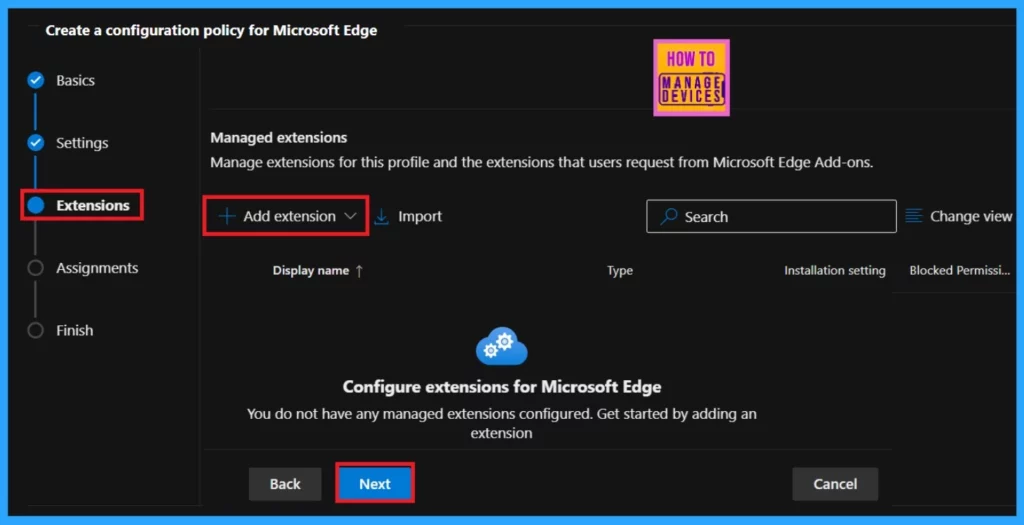The width and height of the screenshot is (1024, 525).
Task: Click the 'Create a configuration policy for Microsoft Edge' title
Action: tap(211, 31)
